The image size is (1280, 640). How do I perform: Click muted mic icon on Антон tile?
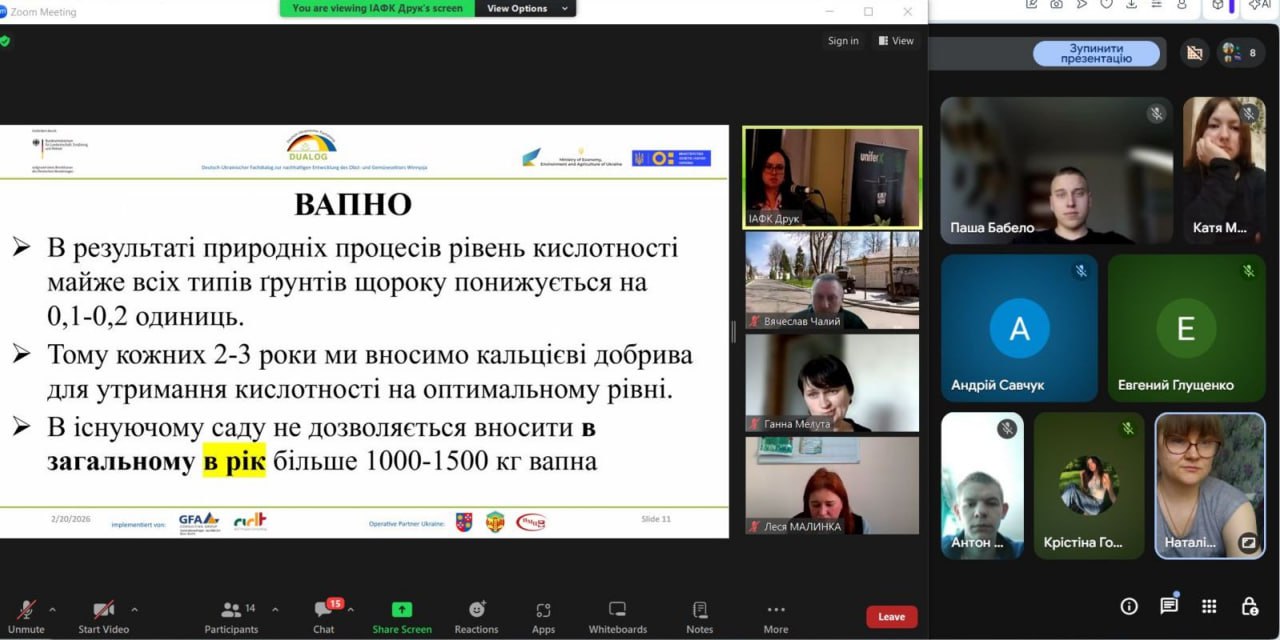pos(1007,429)
